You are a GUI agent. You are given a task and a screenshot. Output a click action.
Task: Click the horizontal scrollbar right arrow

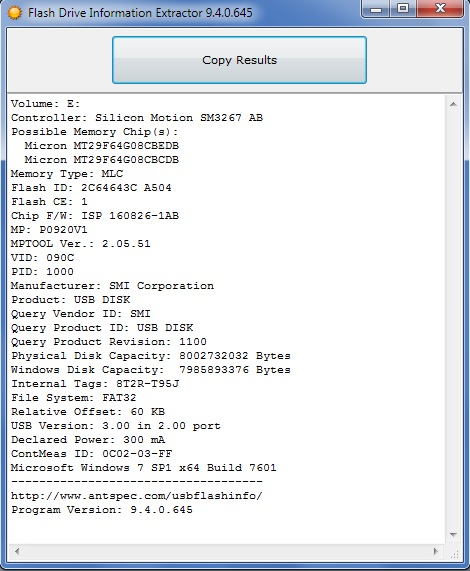tap(436, 551)
